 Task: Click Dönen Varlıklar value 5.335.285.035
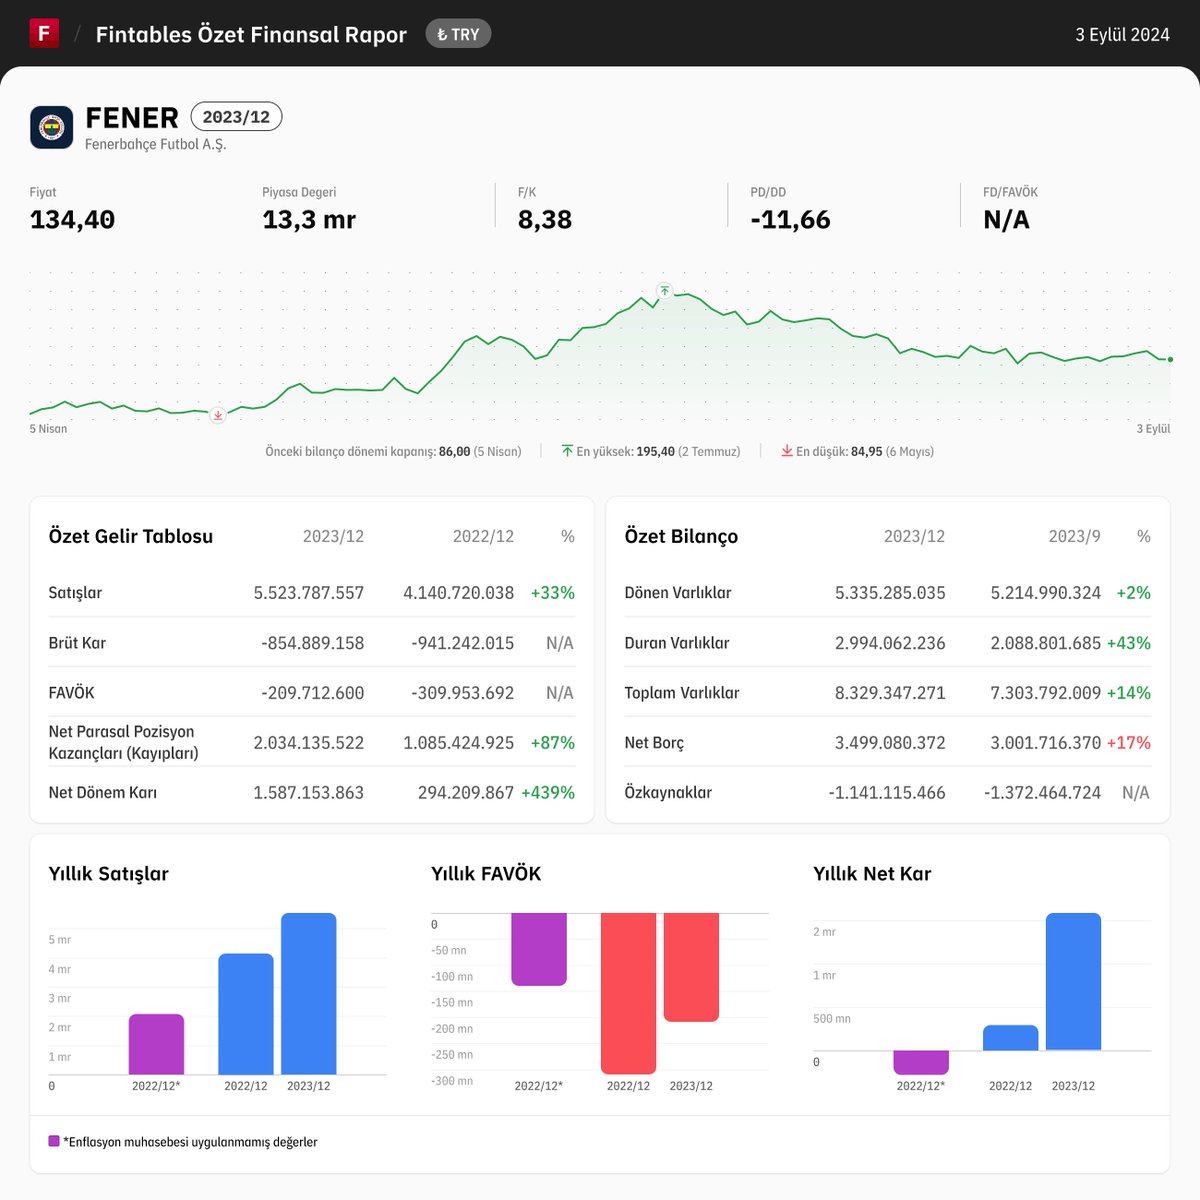coord(890,592)
